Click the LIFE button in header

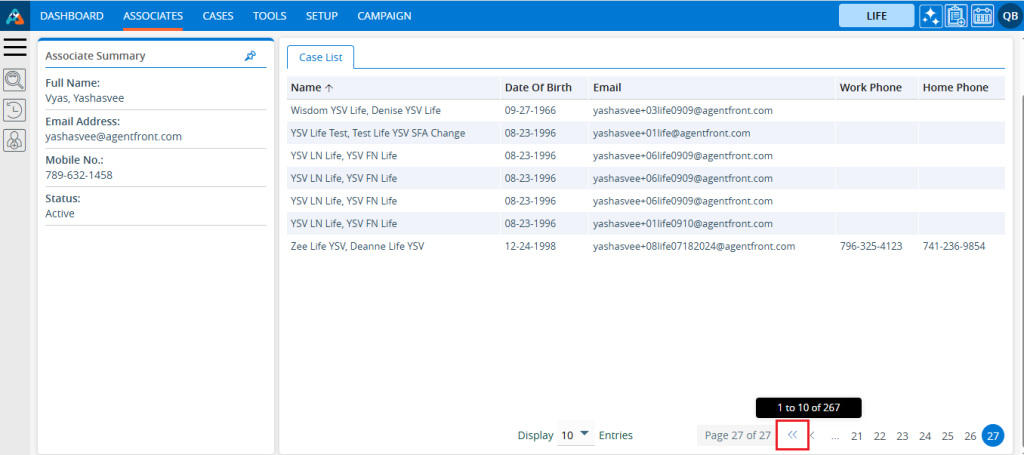875,16
